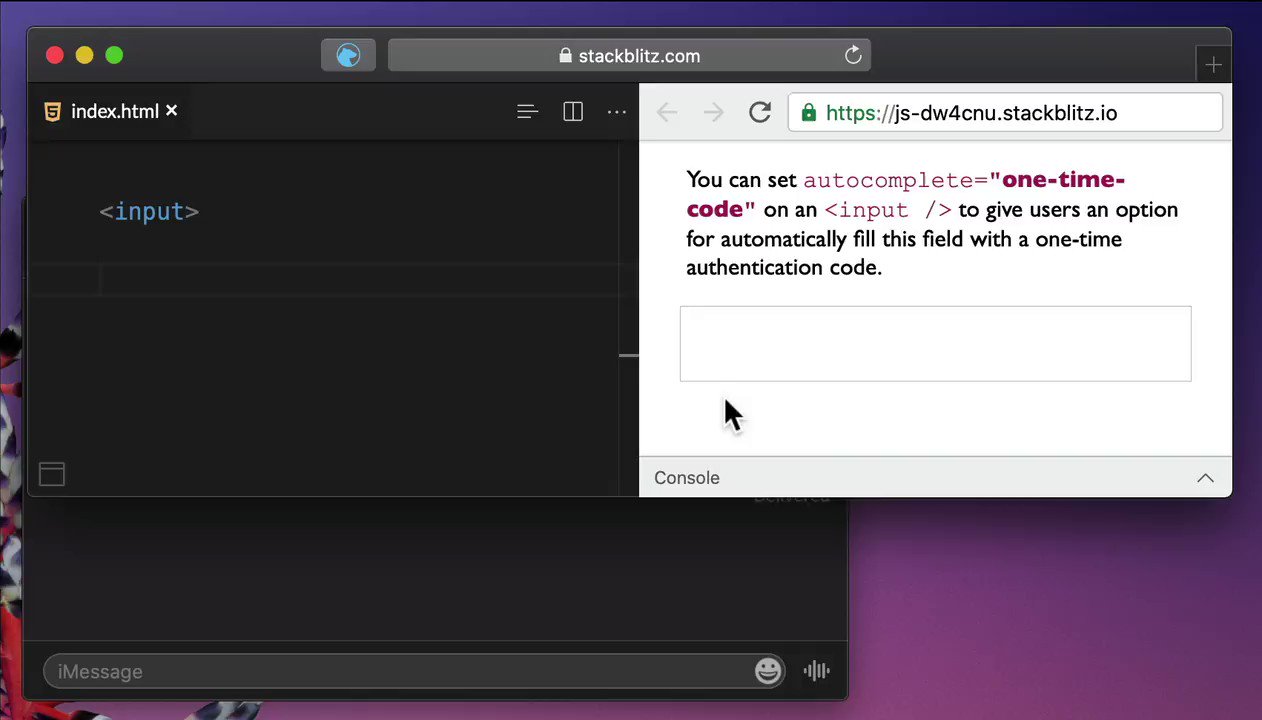1262x720 pixels.
Task: Start a voice message with the waveform icon
Action: (x=816, y=671)
